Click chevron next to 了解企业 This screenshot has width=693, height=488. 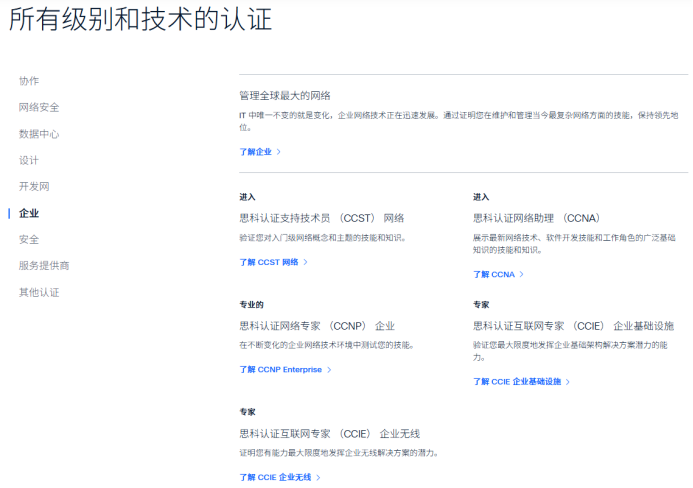point(278,152)
